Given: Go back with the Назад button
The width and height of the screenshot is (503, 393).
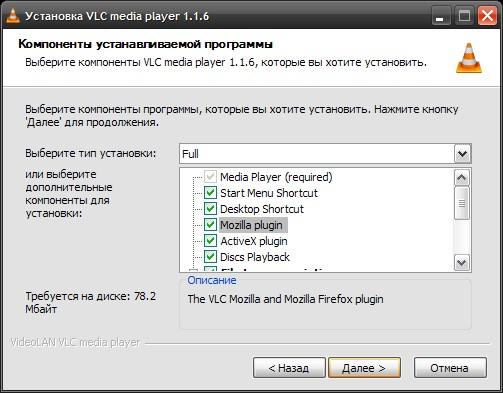Looking at the screenshot, I should (289, 368).
